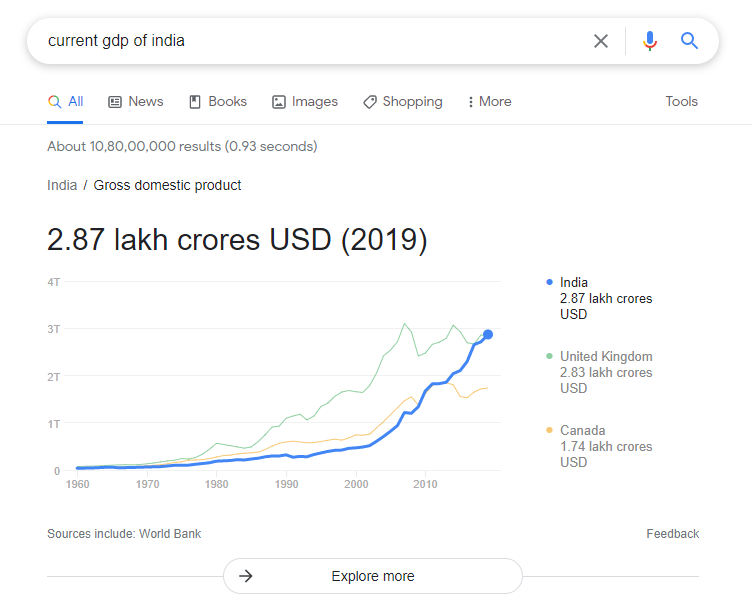Start voice search with the microphone icon

coord(650,41)
